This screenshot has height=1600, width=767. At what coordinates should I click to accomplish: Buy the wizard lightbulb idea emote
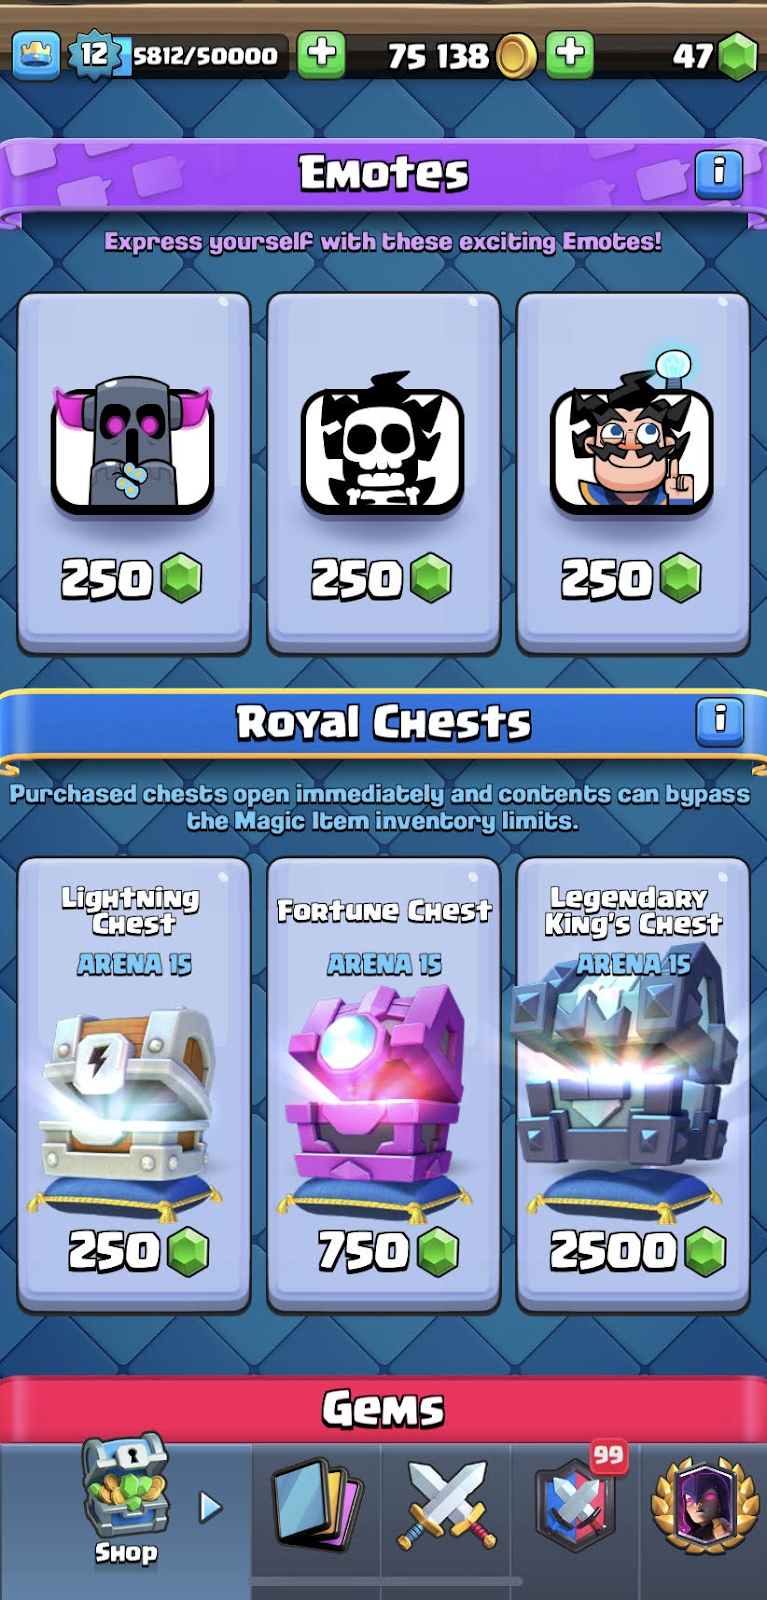(x=633, y=473)
